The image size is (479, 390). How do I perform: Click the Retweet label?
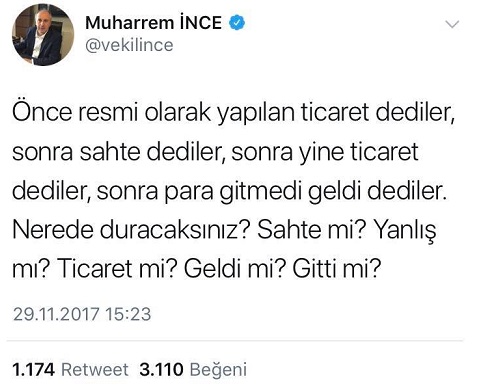click(95, 369)
